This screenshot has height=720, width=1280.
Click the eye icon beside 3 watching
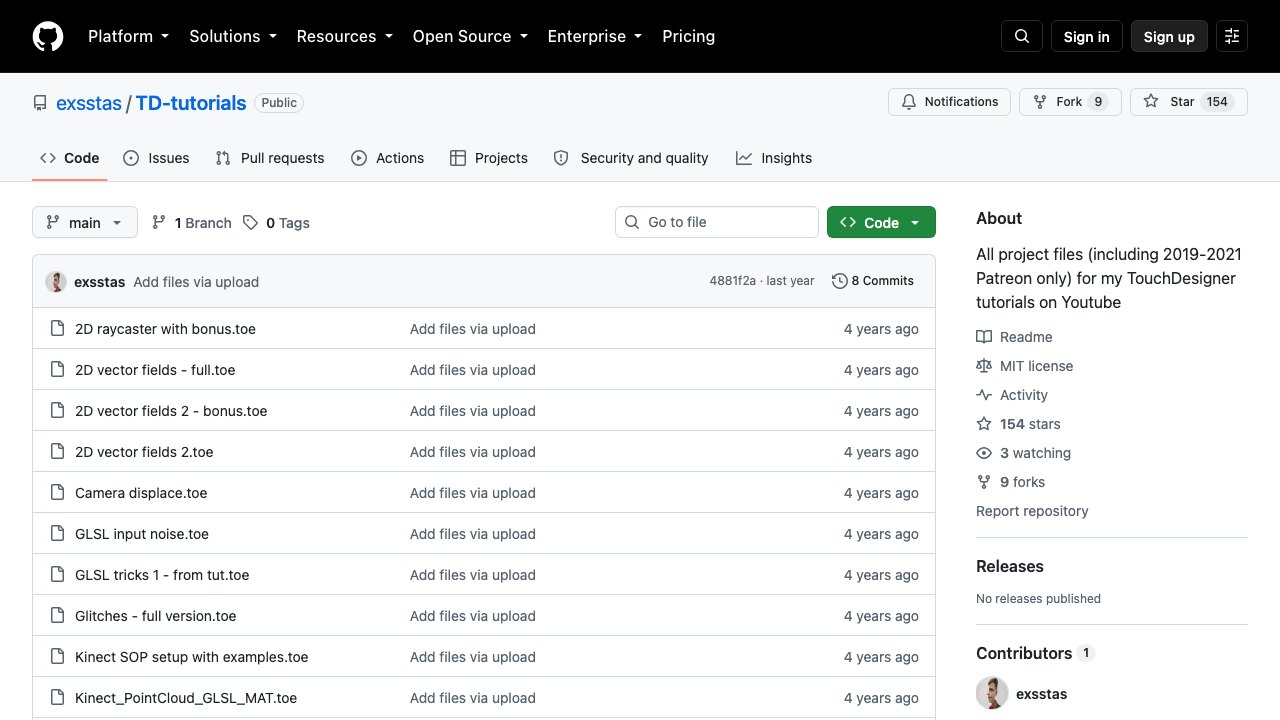tap(984, 453)
